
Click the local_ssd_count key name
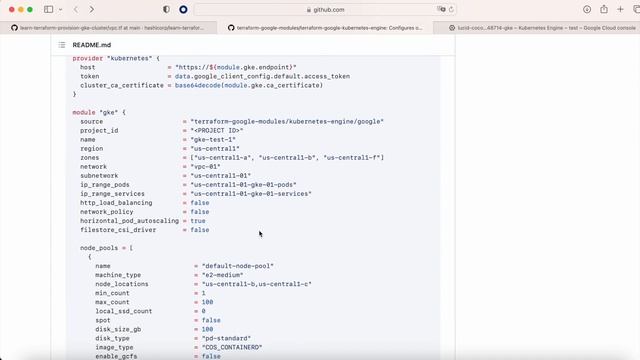(124, 311)
